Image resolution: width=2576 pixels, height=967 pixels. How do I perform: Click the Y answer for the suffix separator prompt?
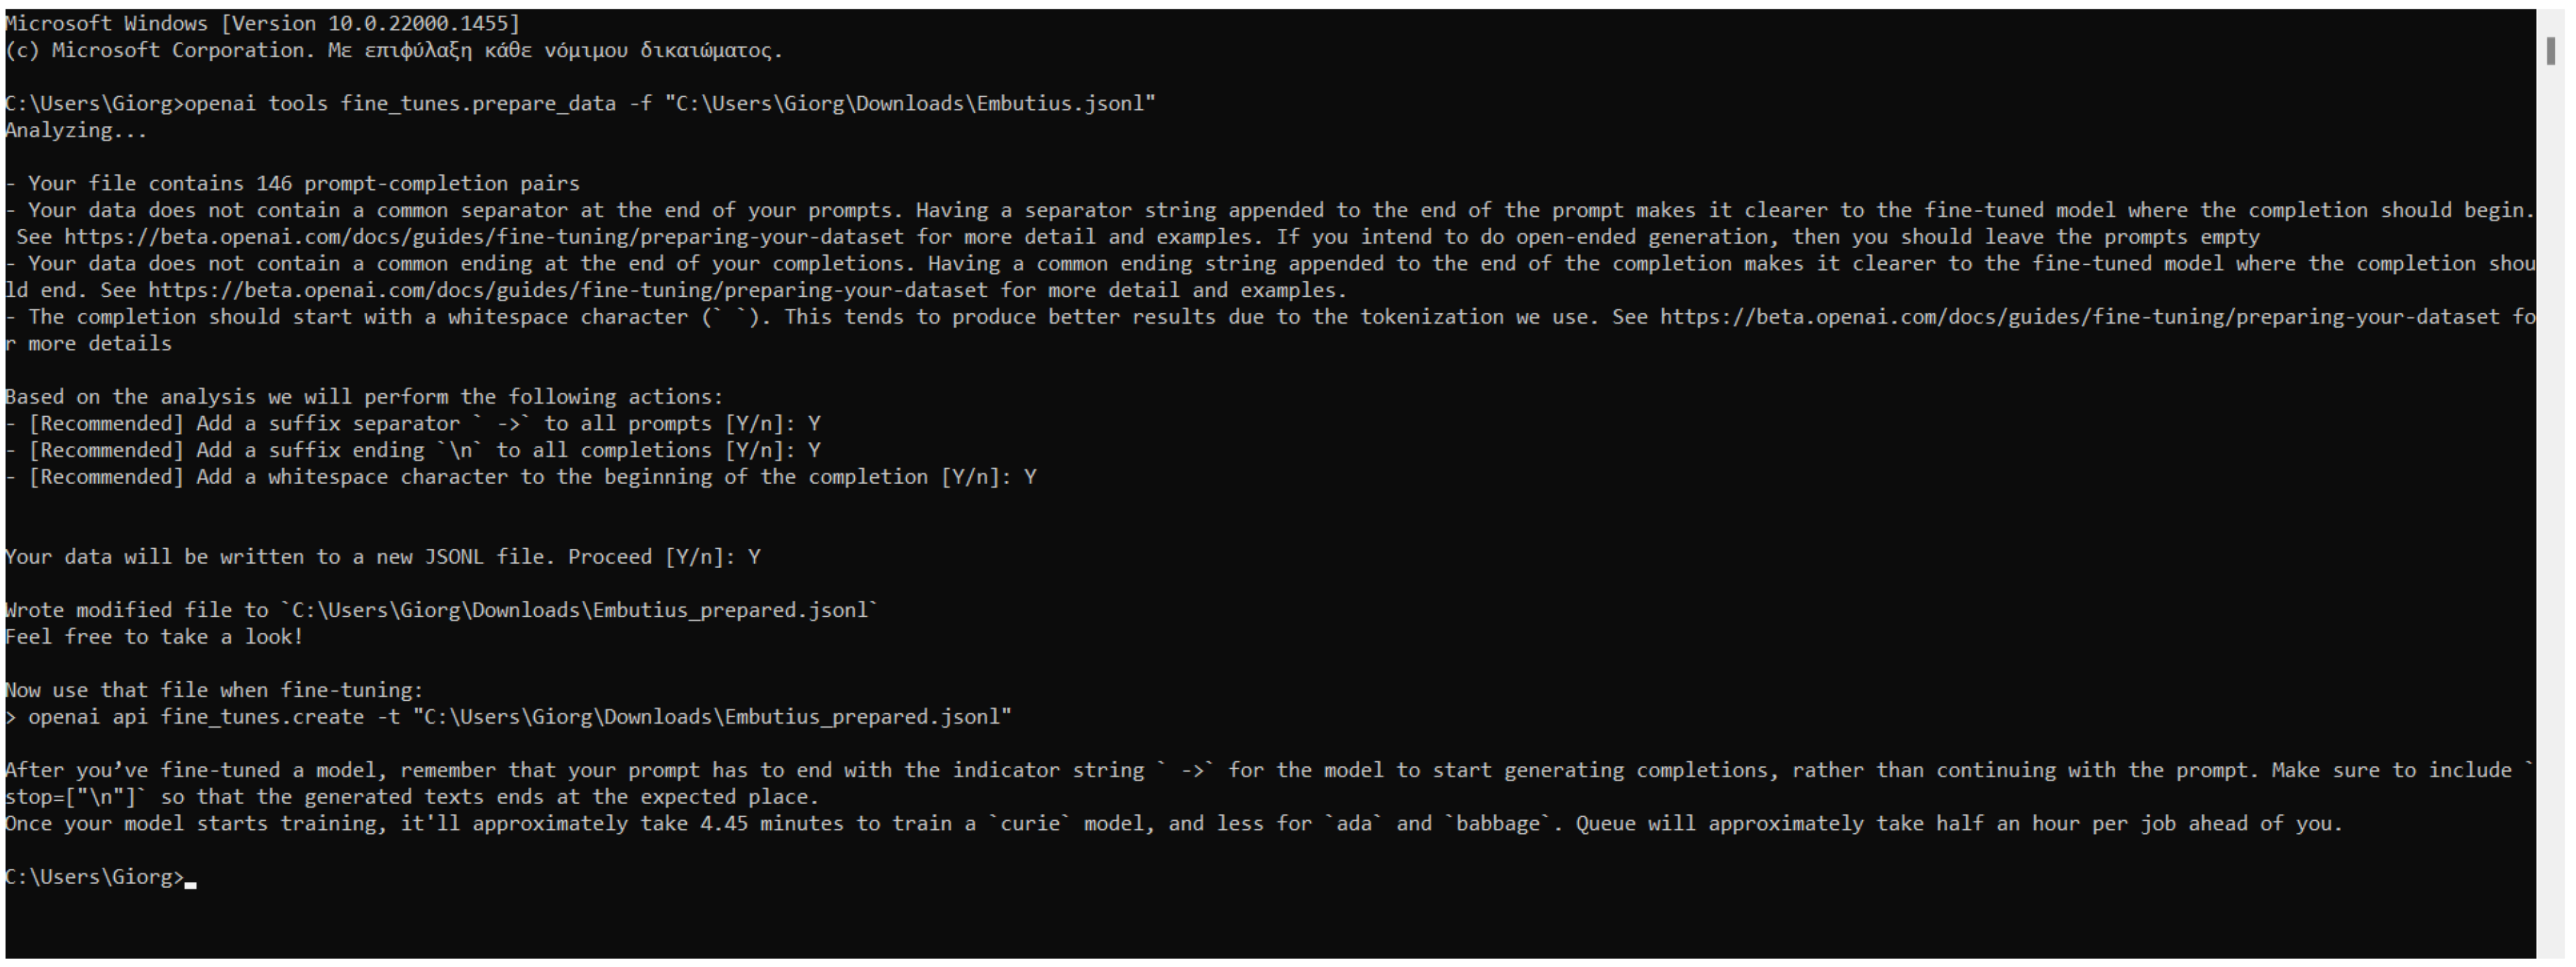click(x=814, y=424)
